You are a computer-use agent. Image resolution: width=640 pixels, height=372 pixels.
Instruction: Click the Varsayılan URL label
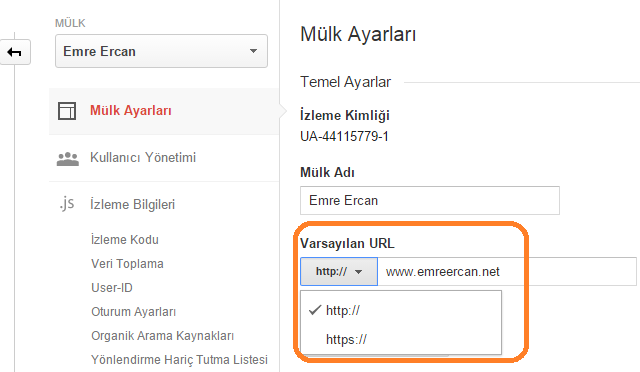click(347, 243)
